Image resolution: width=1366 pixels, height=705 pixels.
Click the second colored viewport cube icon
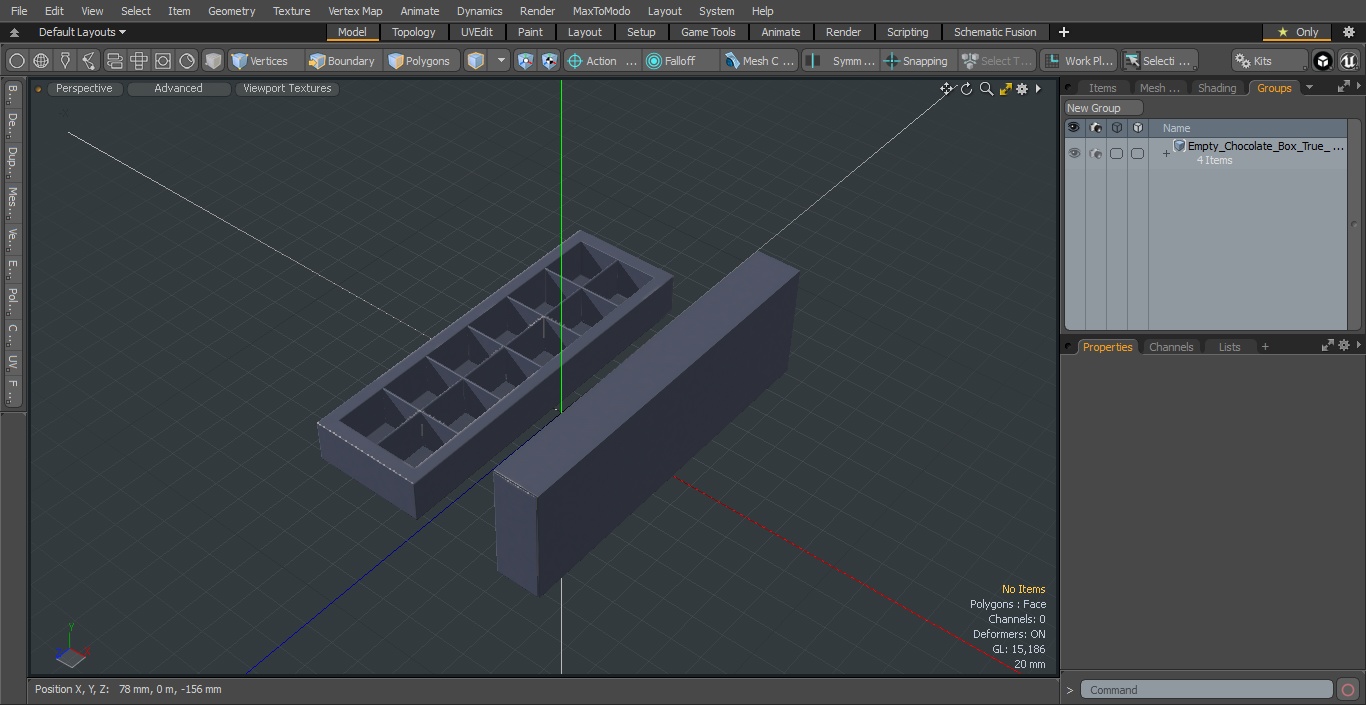[x=550, y=61]
